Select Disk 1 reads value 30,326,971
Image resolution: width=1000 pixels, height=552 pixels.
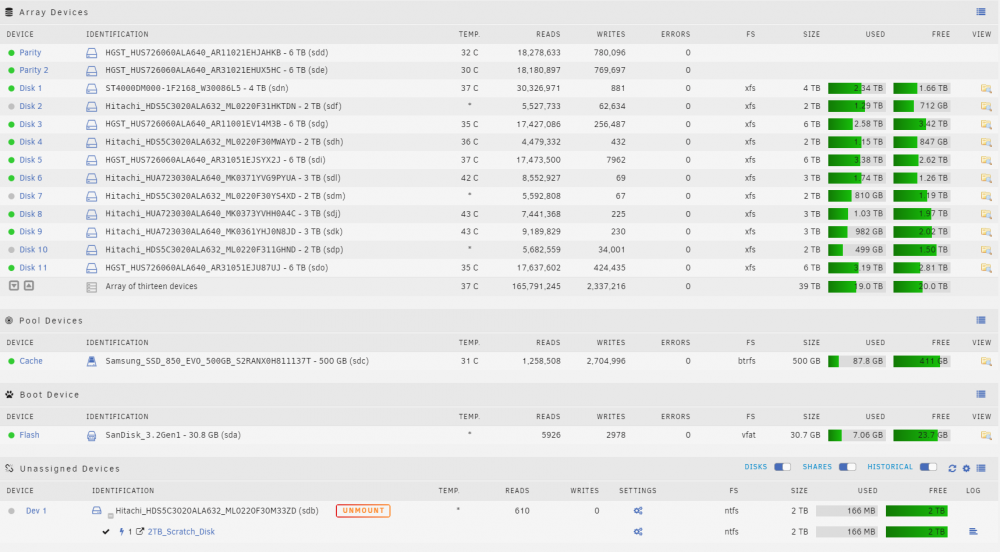click(538, 89)
